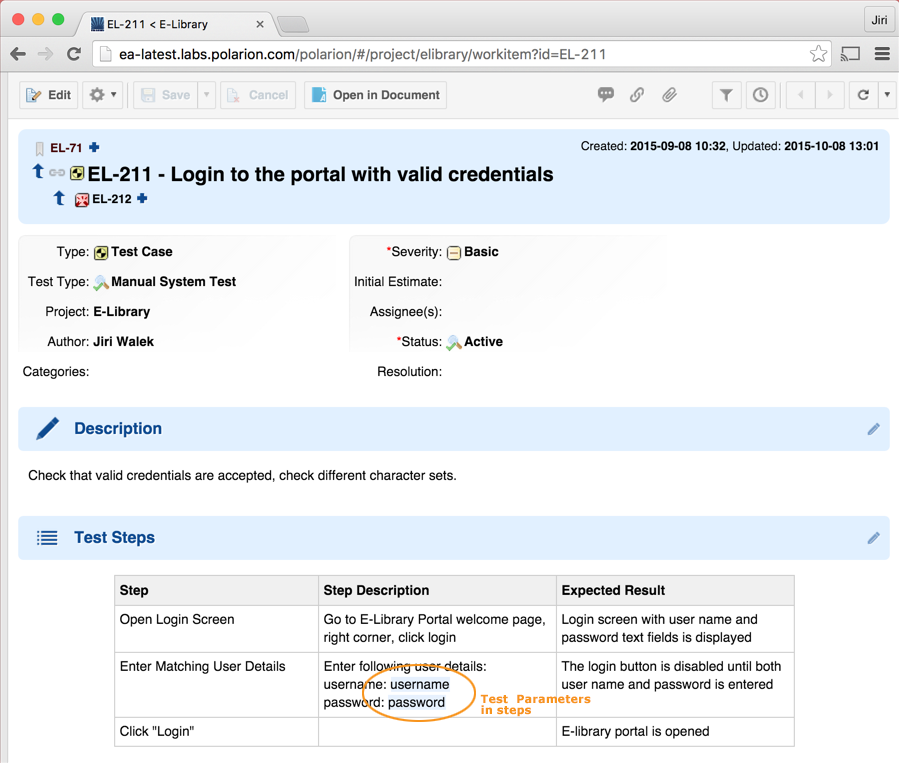899x763 pixels.
Task: Click the refresh icon in Polarion toolbar
Action: (x=863, y=95)
